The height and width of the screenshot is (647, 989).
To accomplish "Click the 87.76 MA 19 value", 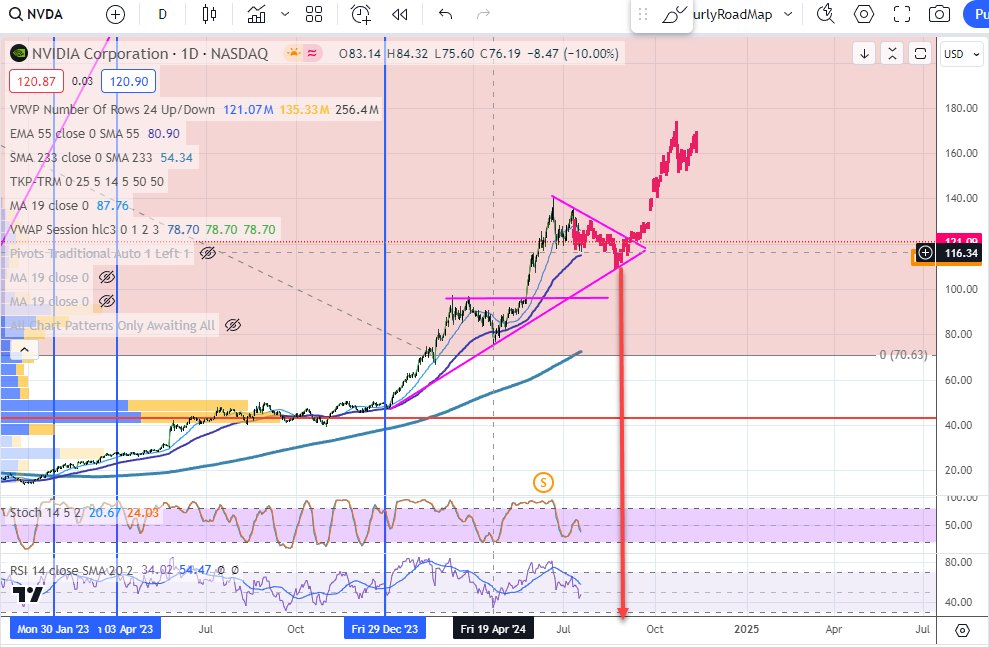I will click(112, 206).
